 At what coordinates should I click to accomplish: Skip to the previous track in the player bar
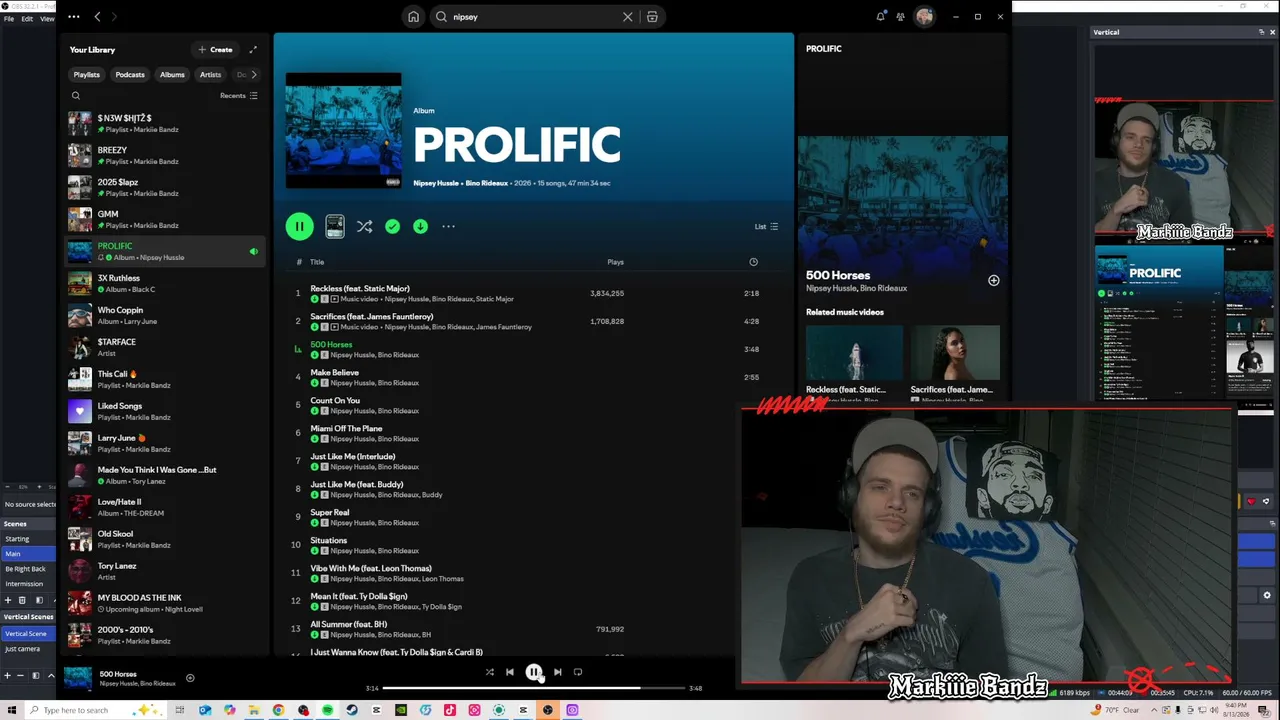(510, 672)
